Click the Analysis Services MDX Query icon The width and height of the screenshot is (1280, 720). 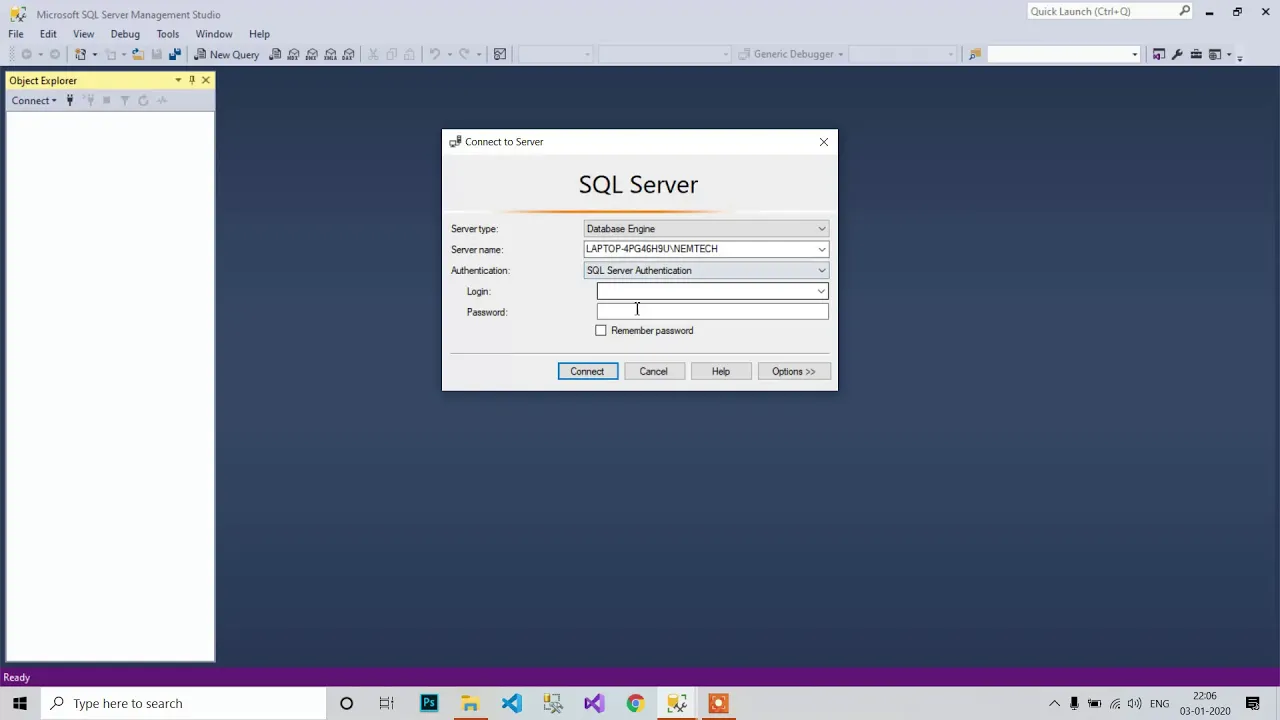294,54
